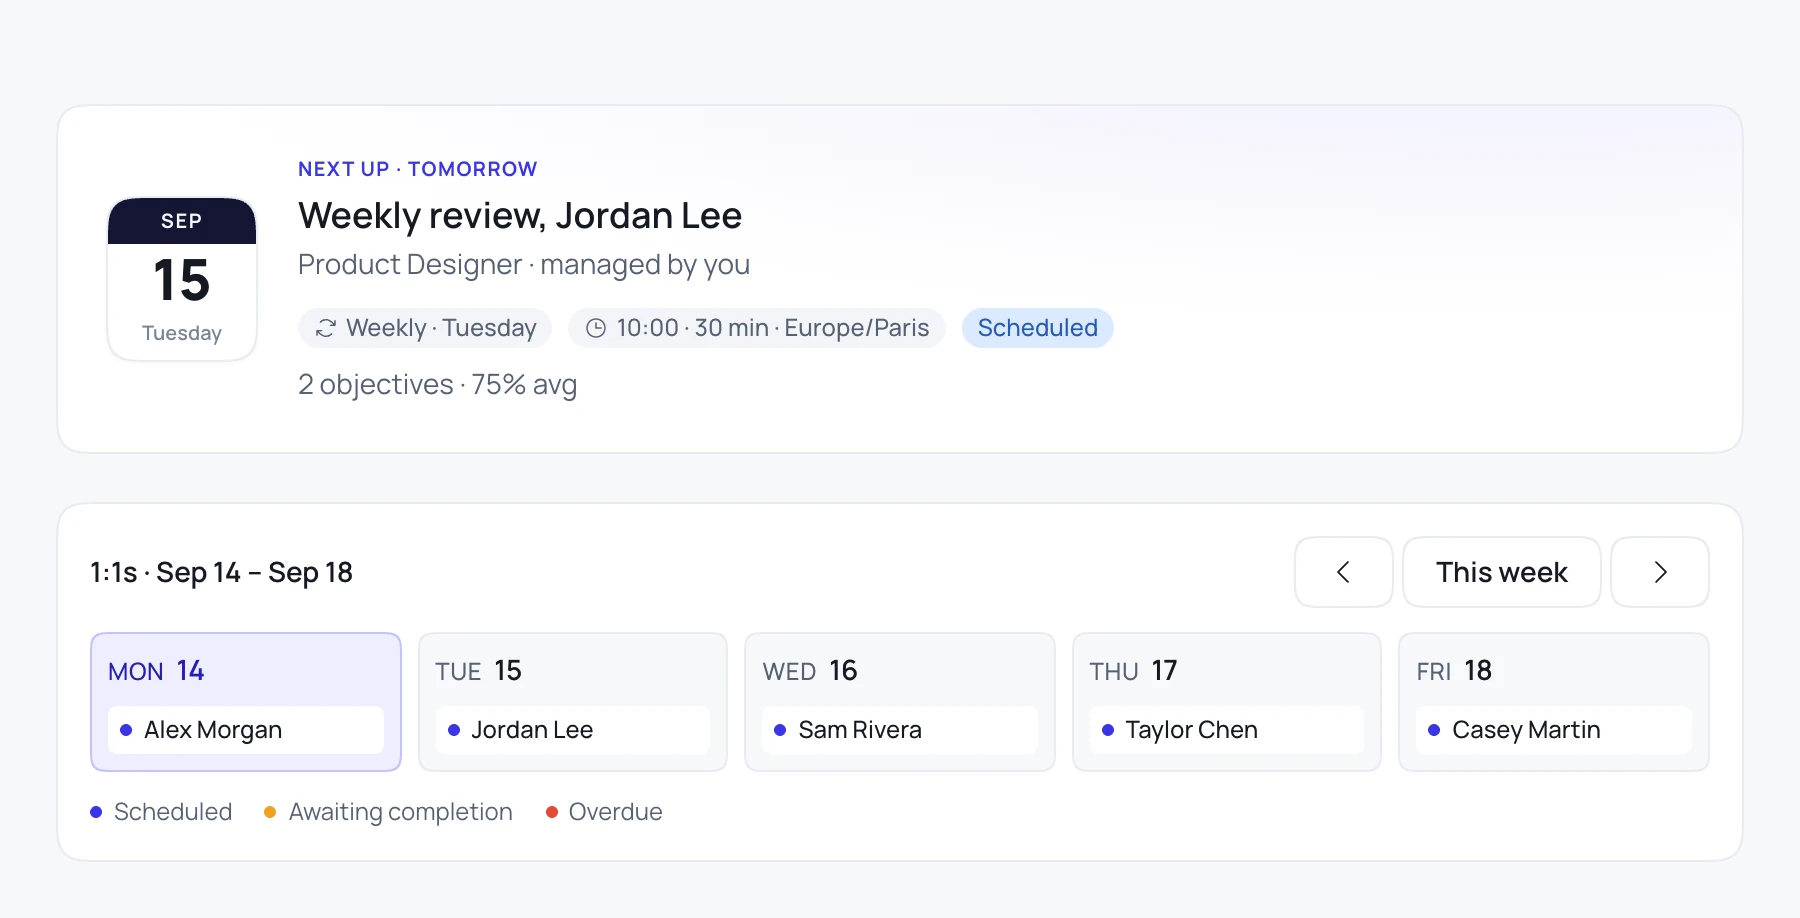
Task: Click the 1:1s · Sep 14 – Sep 18 heading
Action: pyautogui.click(x=221, y=573)
